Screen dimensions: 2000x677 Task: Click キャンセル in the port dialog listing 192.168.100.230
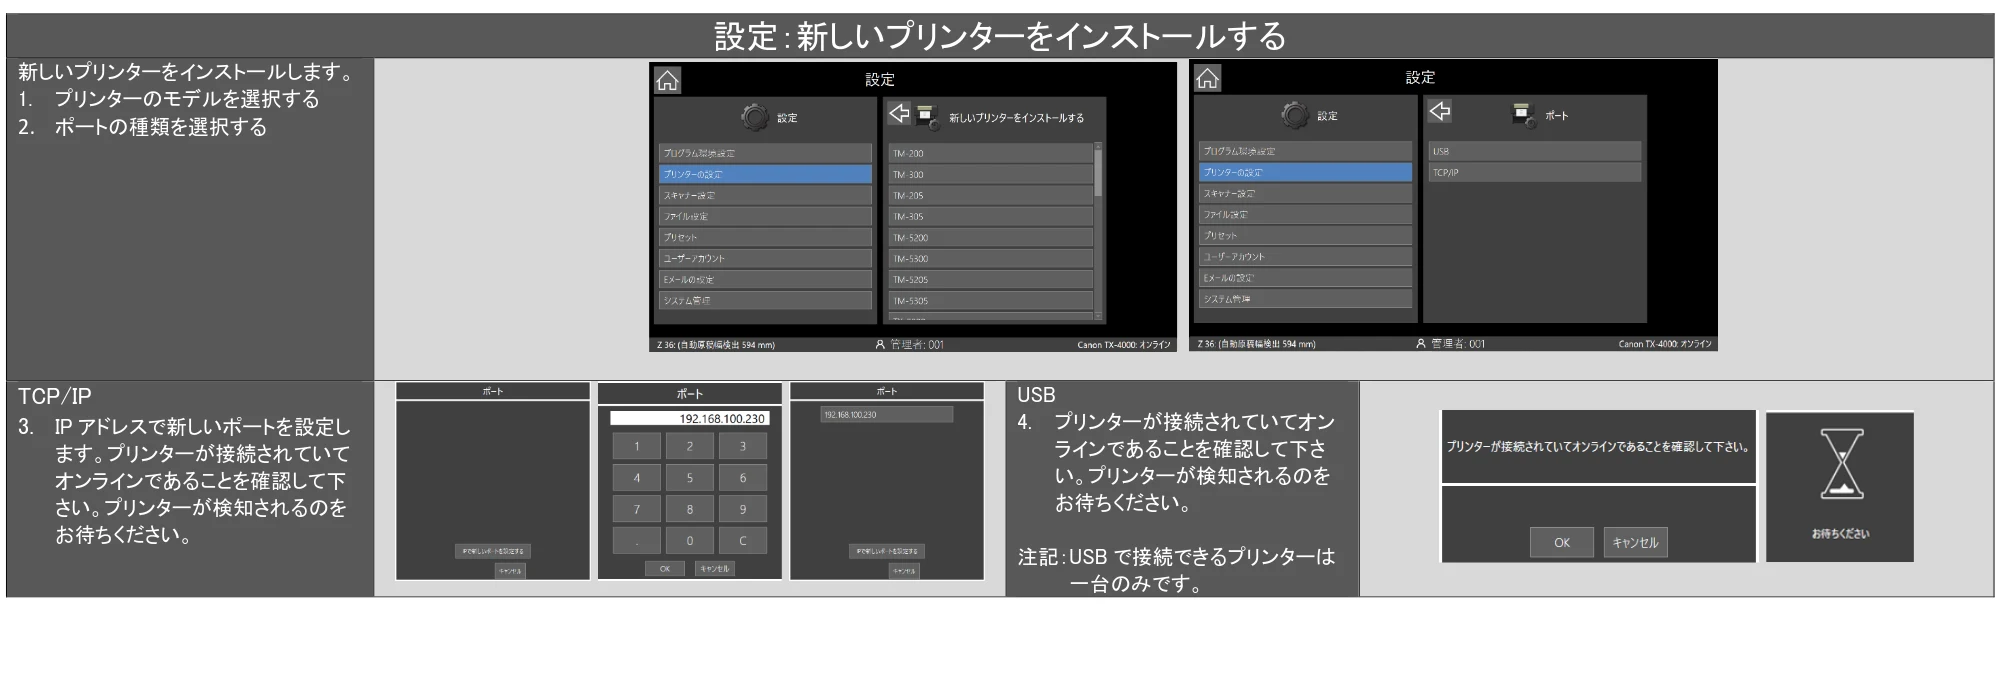[x=903, y=571]
